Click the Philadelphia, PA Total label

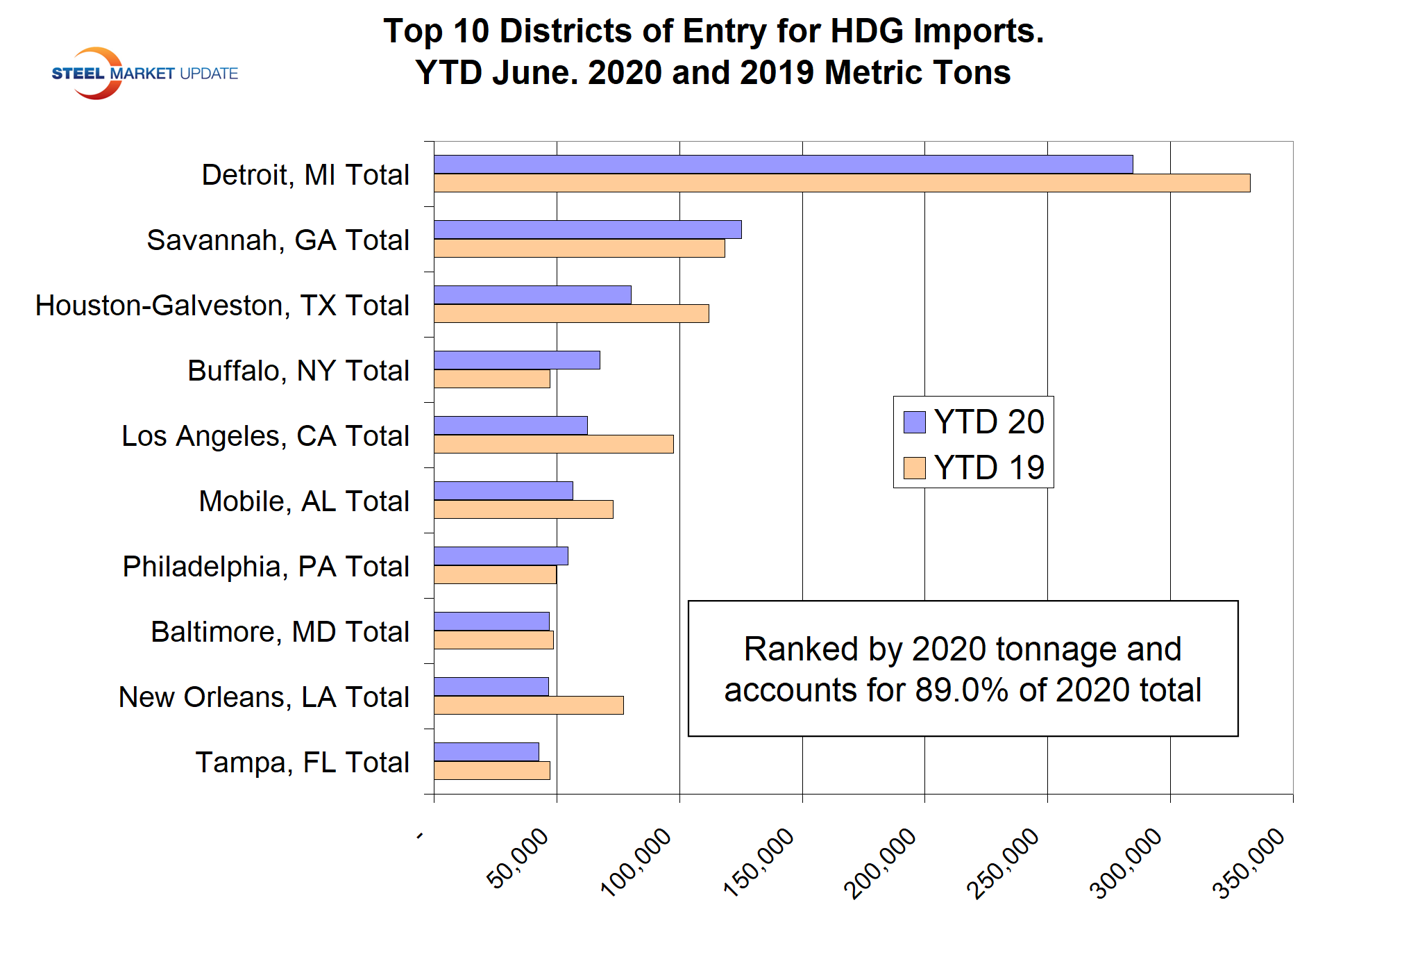[266, 566]
